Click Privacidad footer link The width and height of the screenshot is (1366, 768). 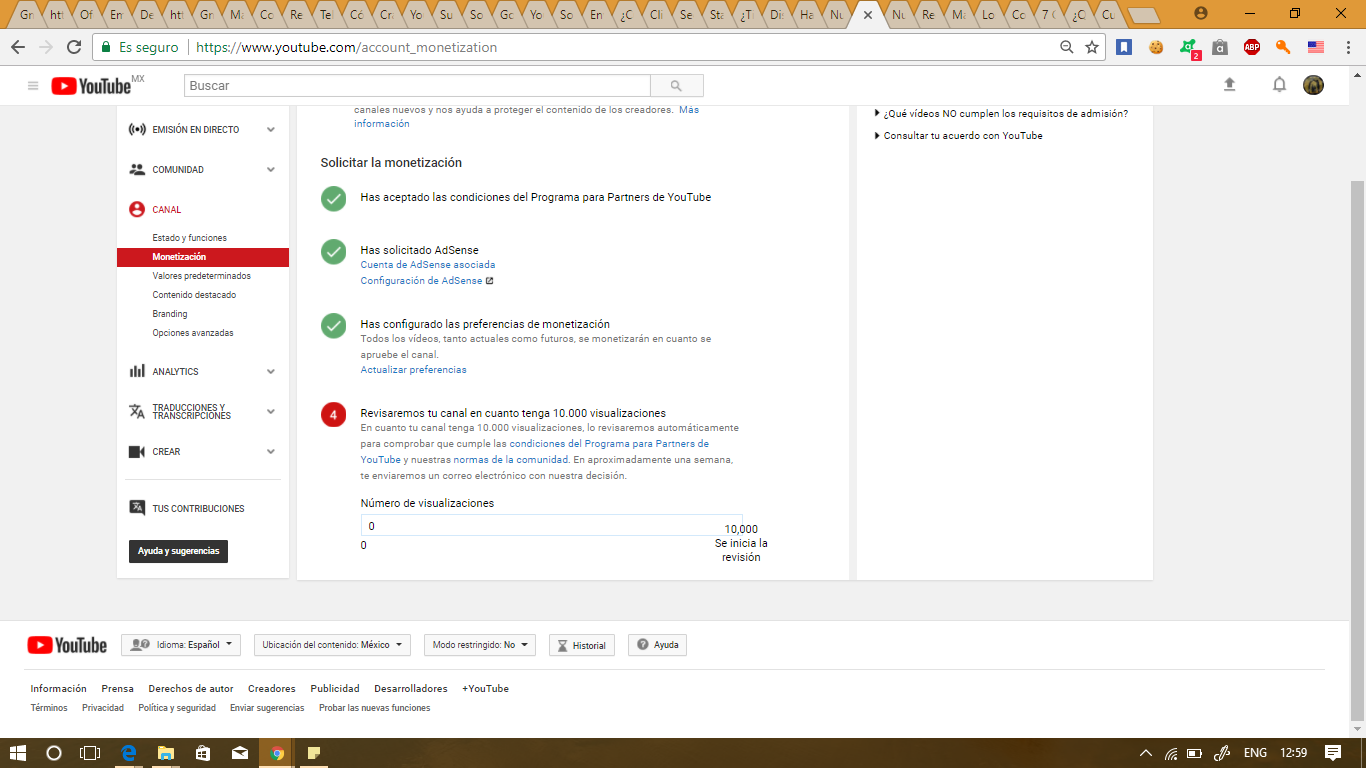coord(103,708)
